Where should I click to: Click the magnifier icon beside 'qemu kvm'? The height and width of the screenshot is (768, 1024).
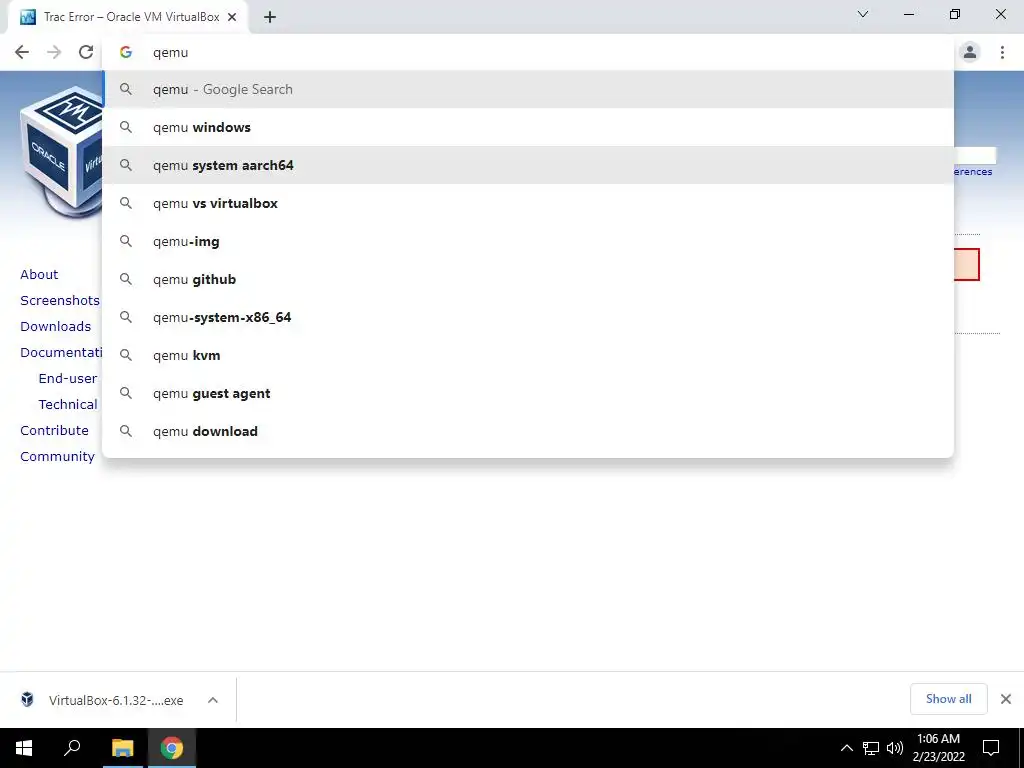tap(126, 355)
